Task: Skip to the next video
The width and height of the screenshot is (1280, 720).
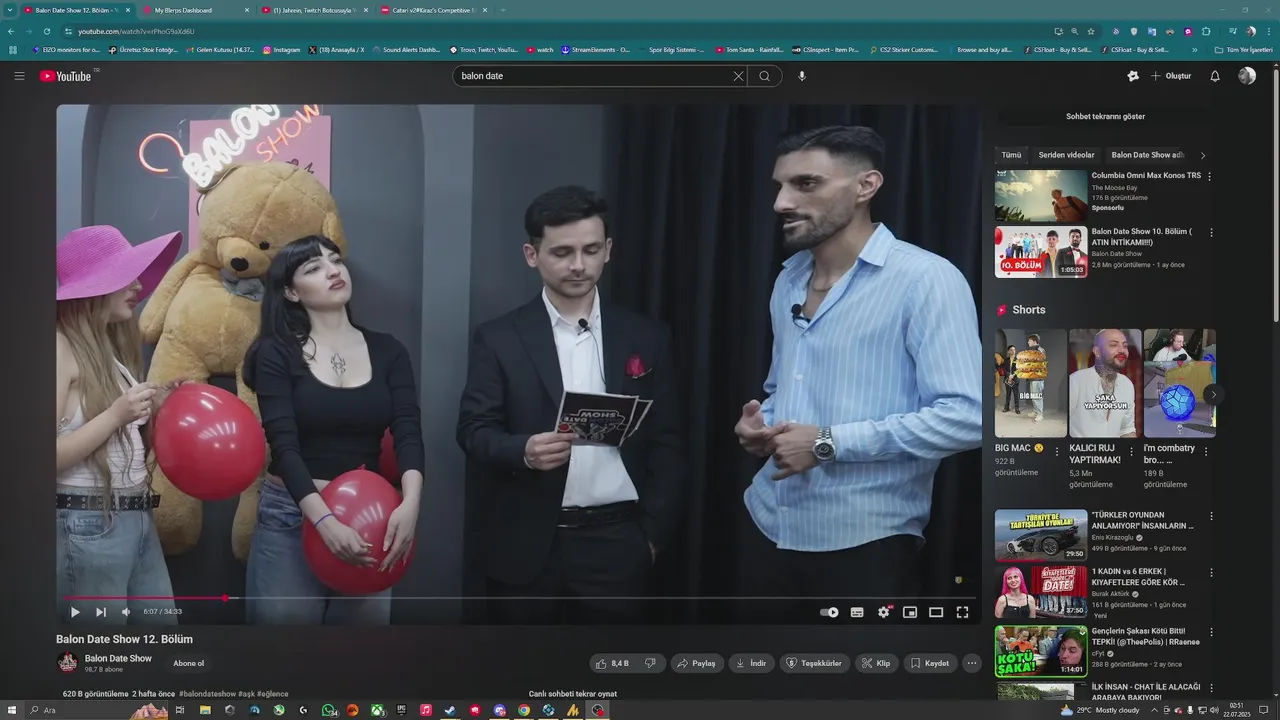Action: click(x=101, y=612)
